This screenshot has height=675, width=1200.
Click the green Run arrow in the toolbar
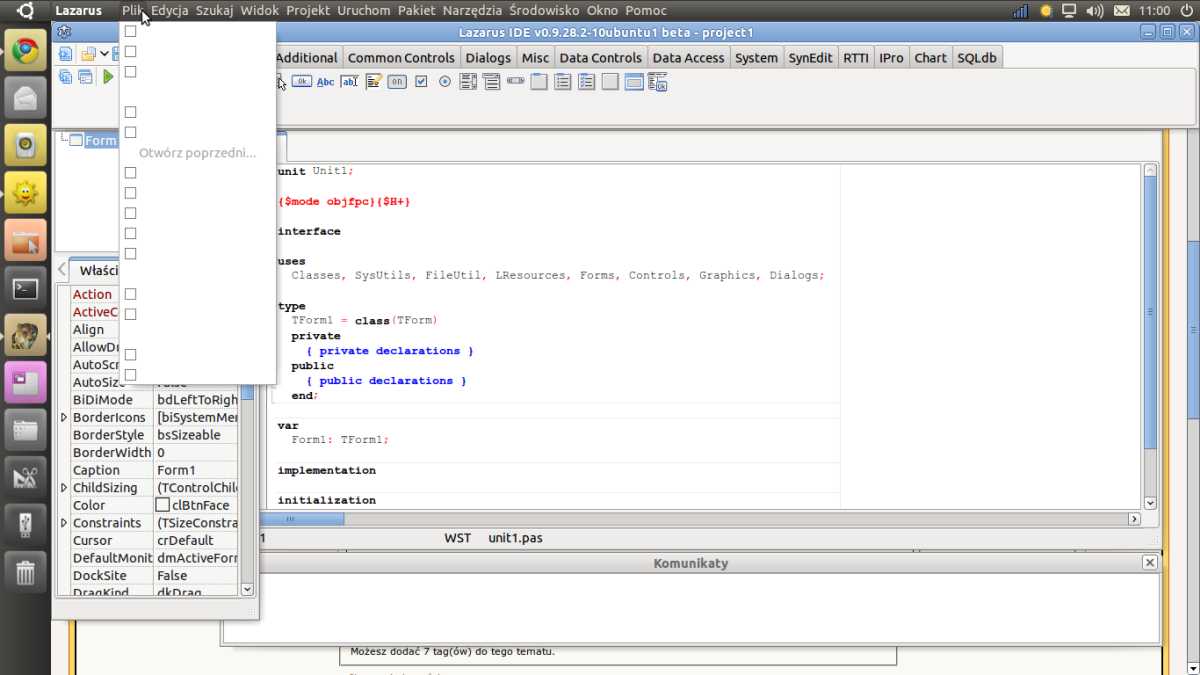[108, 77]
